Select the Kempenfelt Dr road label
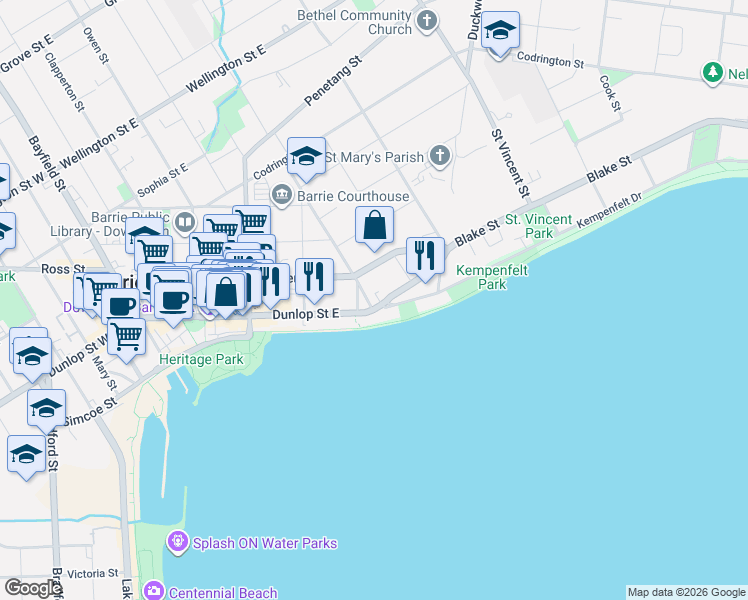The image size is (748, 600). [609, 210]
